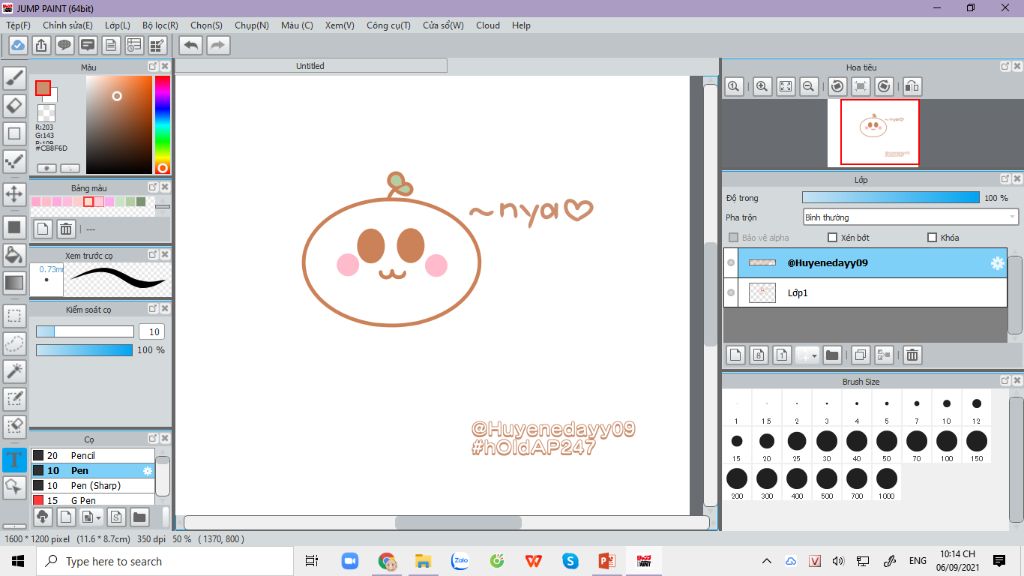Screen dimensions: 1024x576
Task: Hide the Lớp1 layer visibility dot
Action: pos(731,293)
